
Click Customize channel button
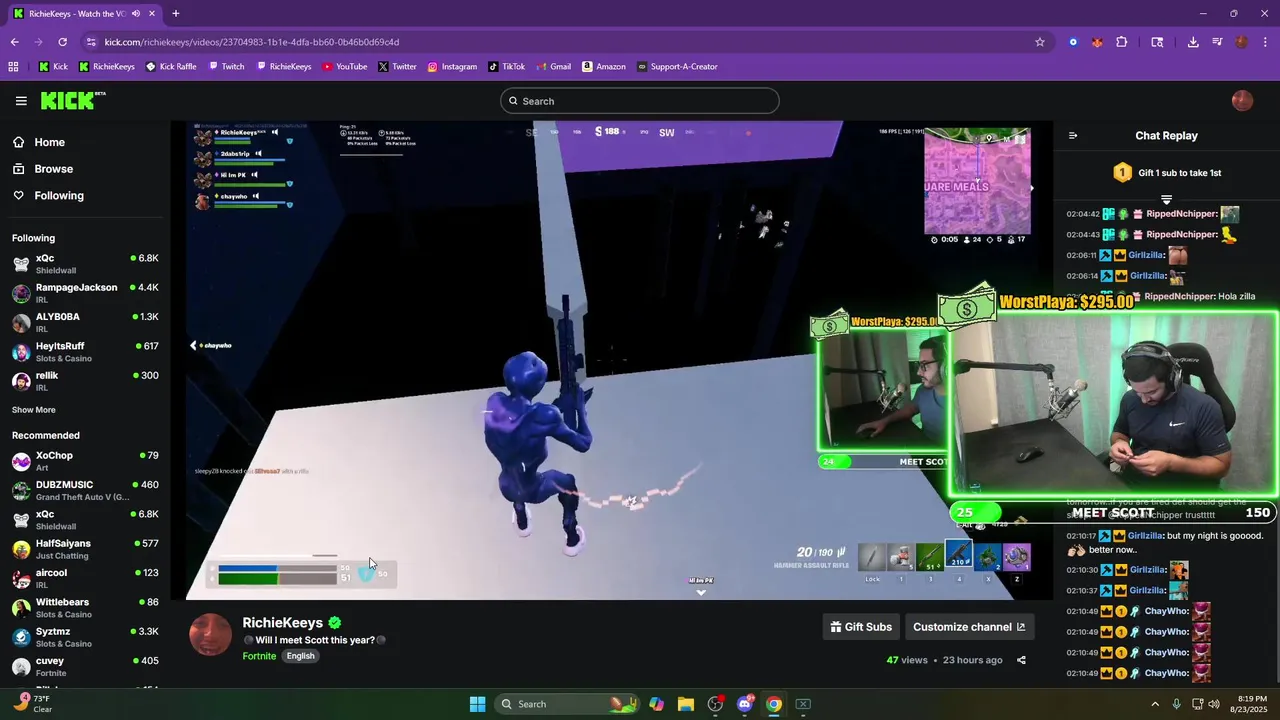click(969, 627)
